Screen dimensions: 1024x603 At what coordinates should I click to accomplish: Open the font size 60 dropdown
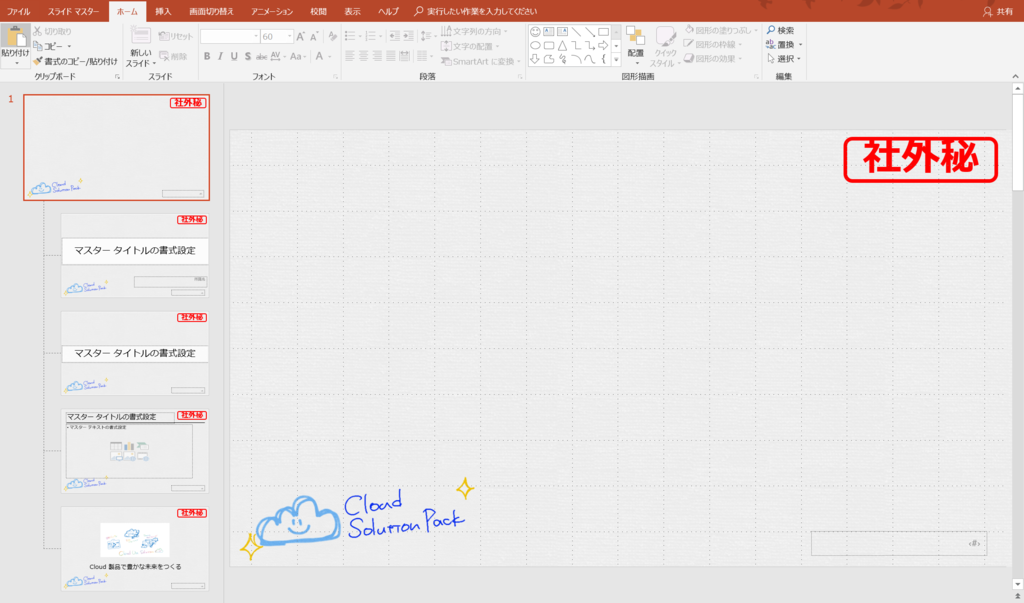click(x=277, y=36)
